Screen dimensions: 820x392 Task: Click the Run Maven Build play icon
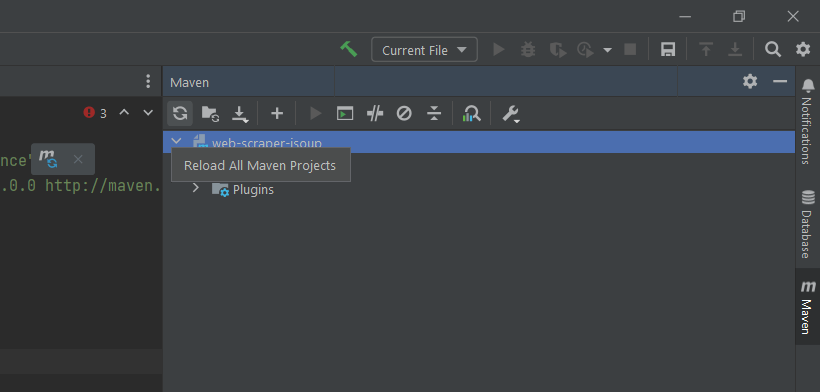(x=315, y=113)
